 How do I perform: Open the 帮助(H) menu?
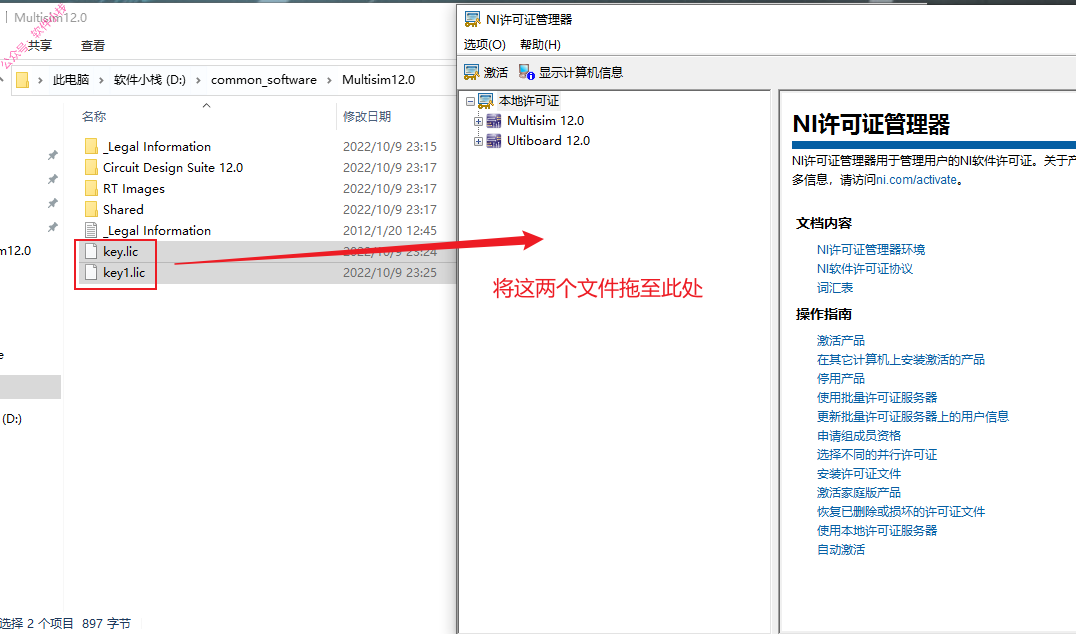click(540, 45)
